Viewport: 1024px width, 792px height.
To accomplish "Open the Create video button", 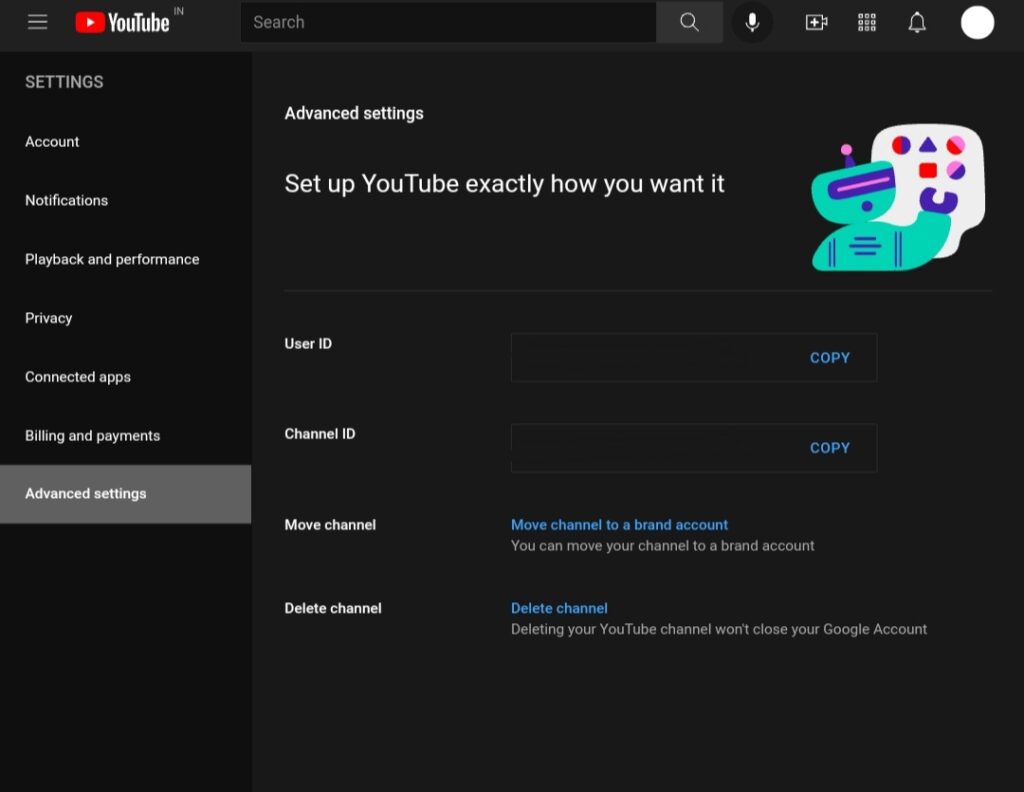I will click(816, 22).
